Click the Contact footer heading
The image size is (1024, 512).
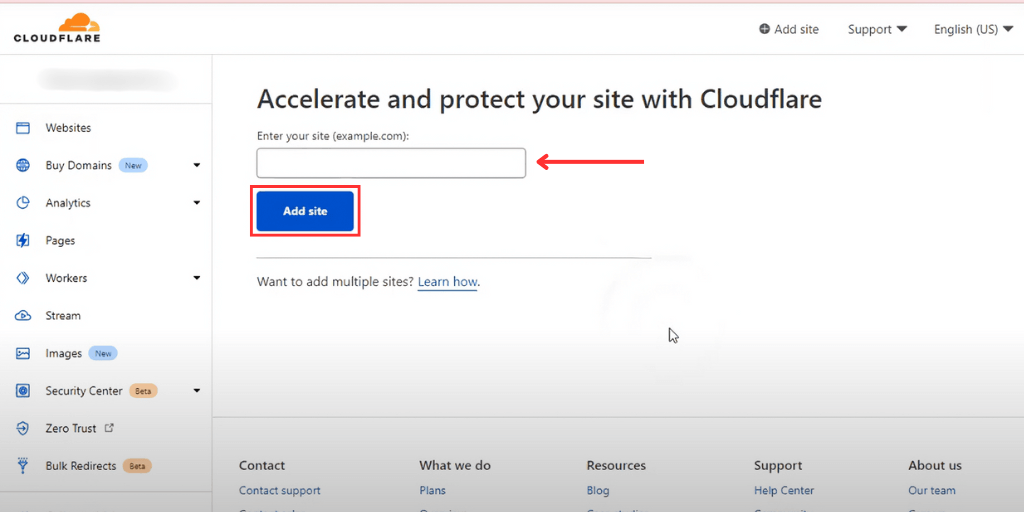click(x=262, y=466)
